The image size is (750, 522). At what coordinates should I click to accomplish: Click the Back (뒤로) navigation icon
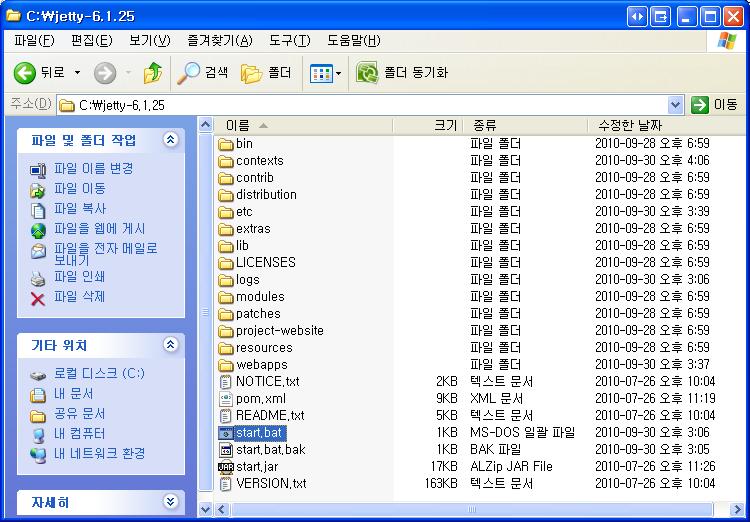25,73
